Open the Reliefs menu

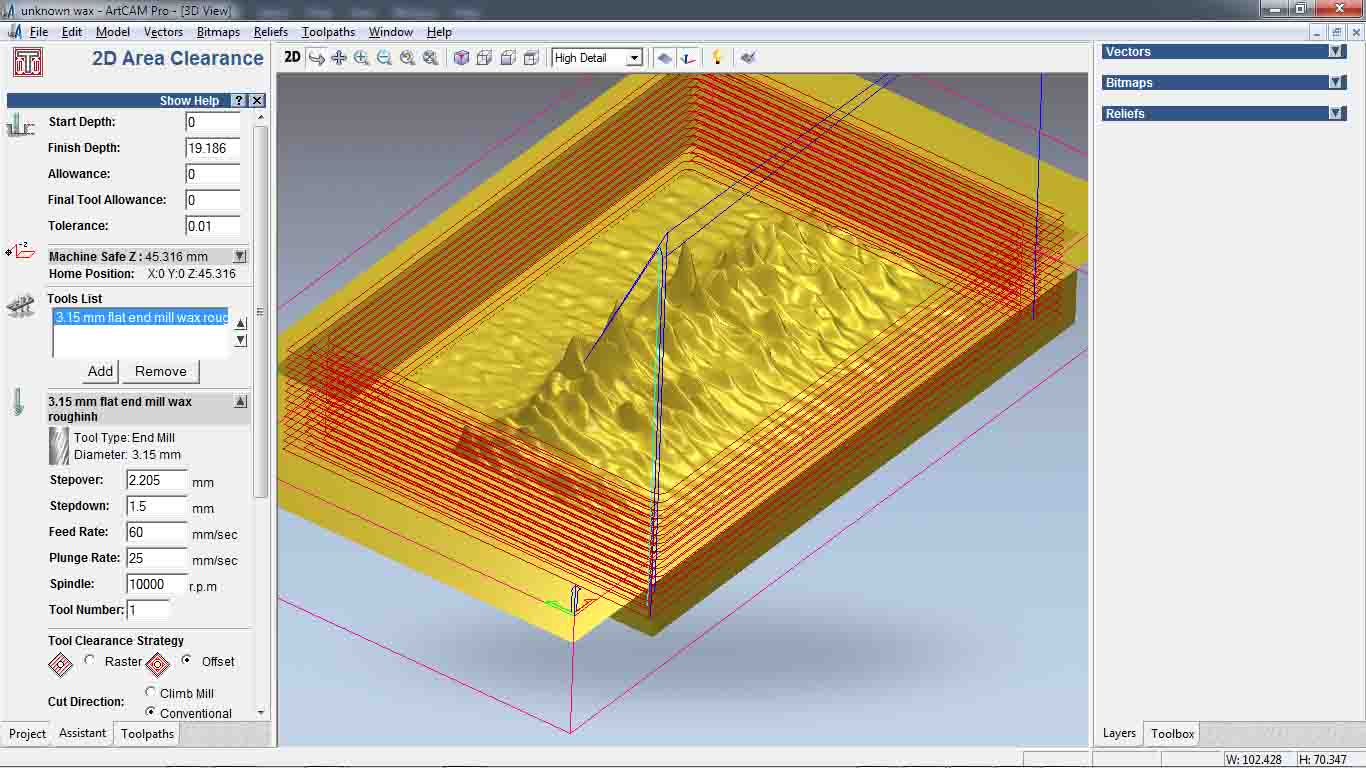point(271,32)
